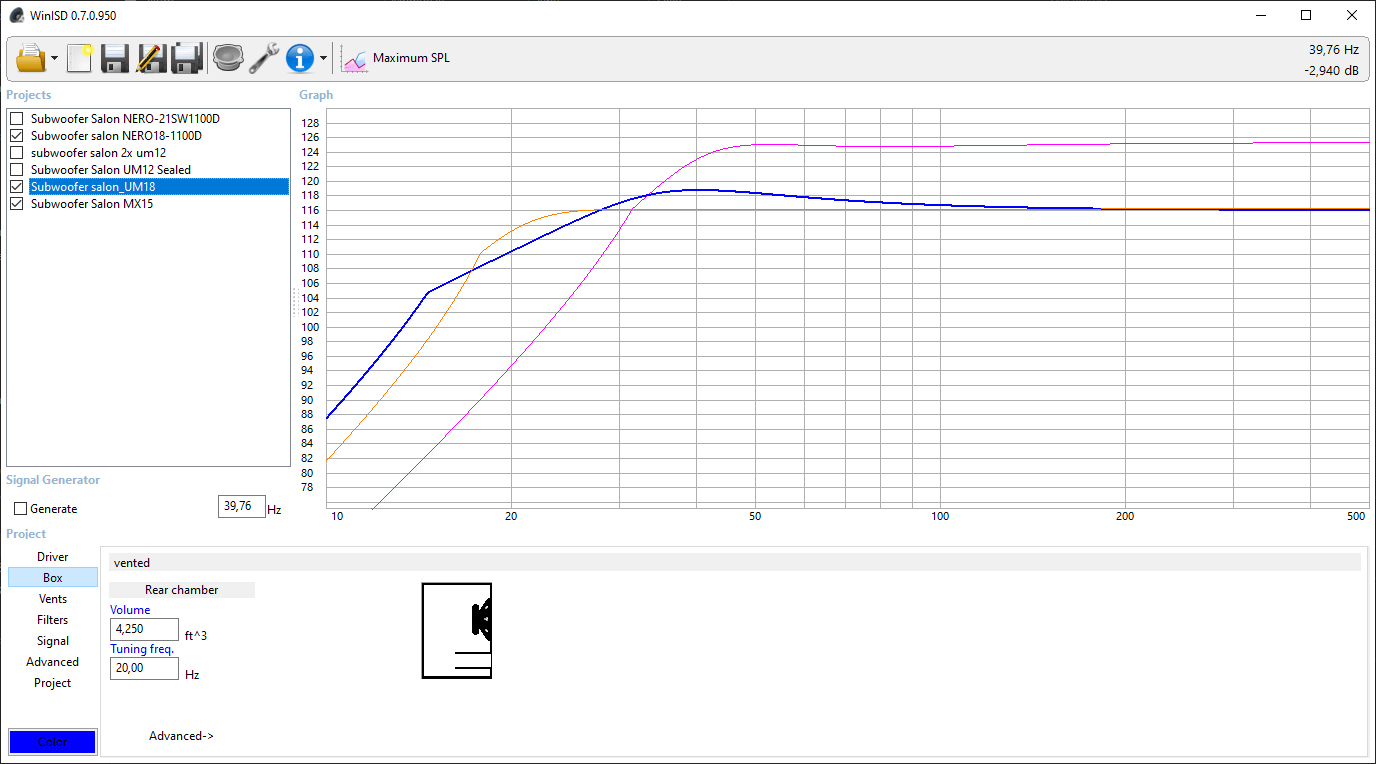Click the signal generator frequency field
The width and height of the screenshot is (1376, 764).
241,507
